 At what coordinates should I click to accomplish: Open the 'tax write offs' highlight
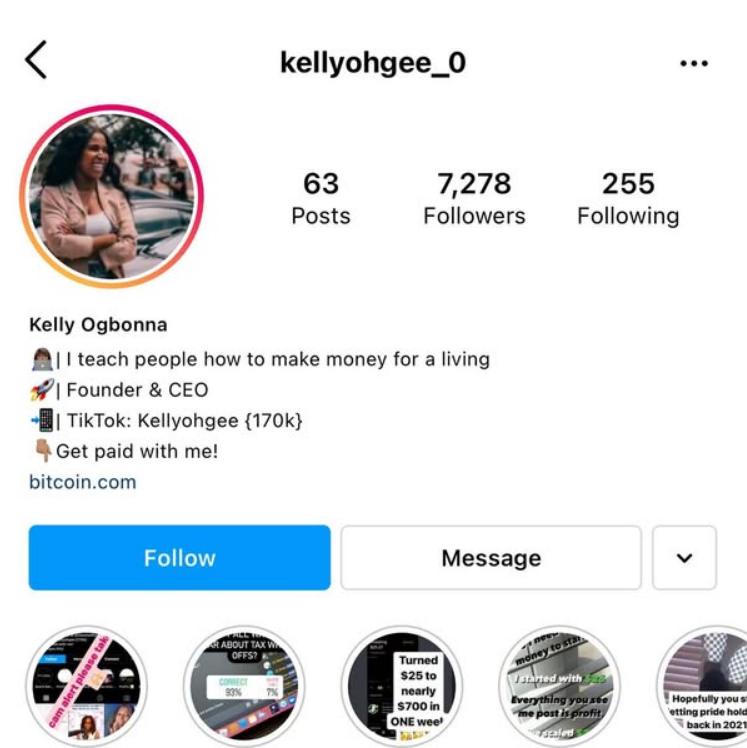click(244, 686)
